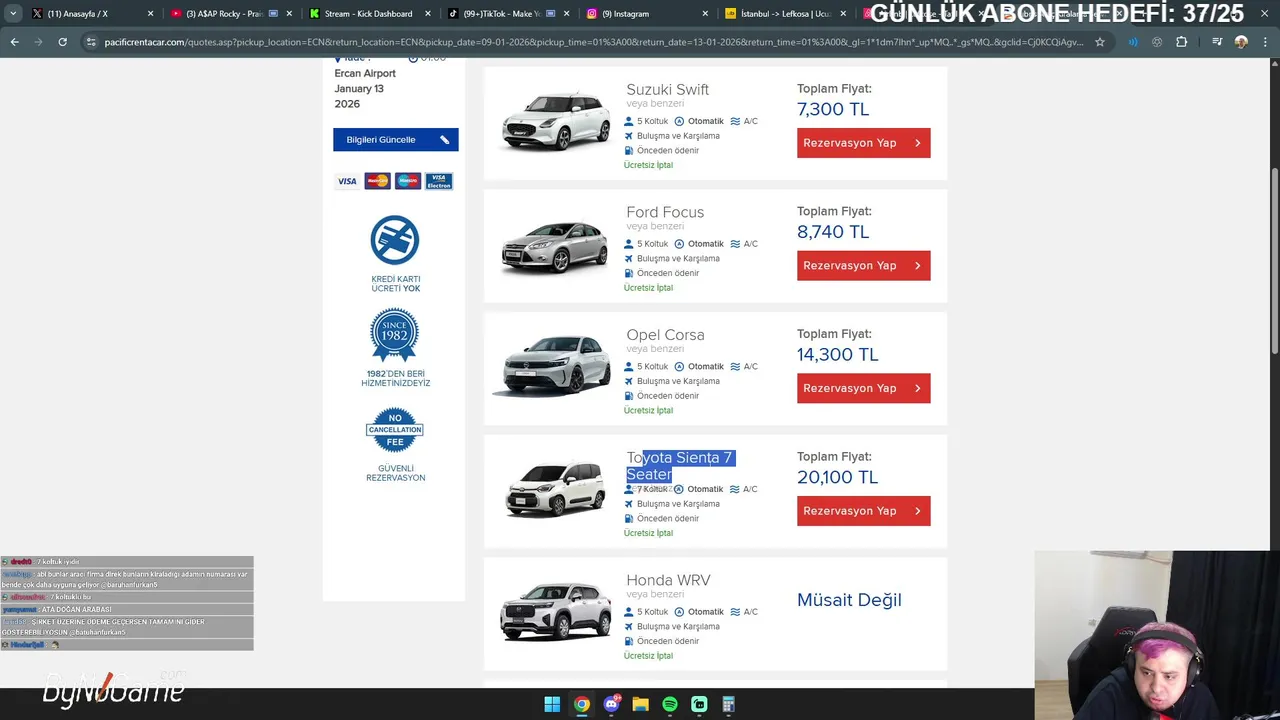Viewport: 1280px width, 720px height.
Task: Click the page vertical scrollbar
Action: [1274, 260]
